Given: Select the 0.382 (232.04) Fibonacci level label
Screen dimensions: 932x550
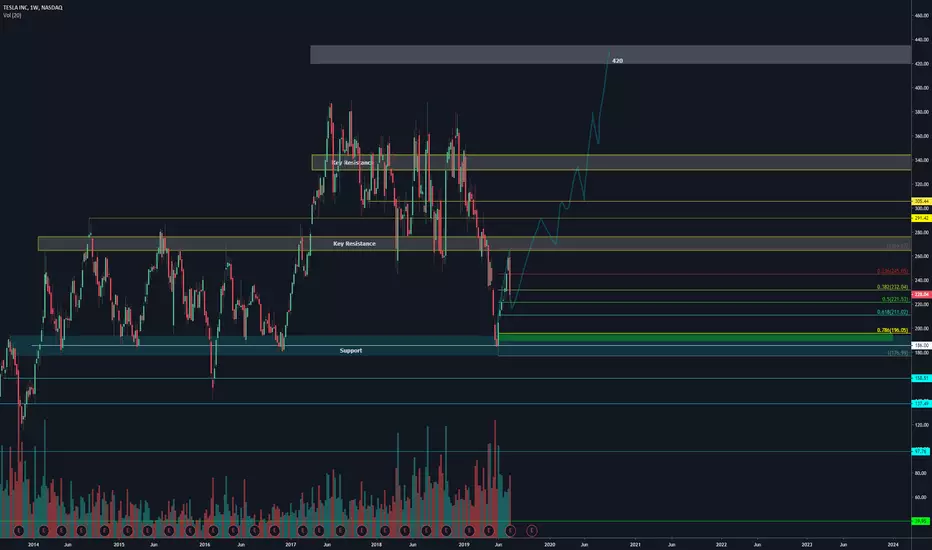Looking at the screenshot, I should tap(892, 287).
